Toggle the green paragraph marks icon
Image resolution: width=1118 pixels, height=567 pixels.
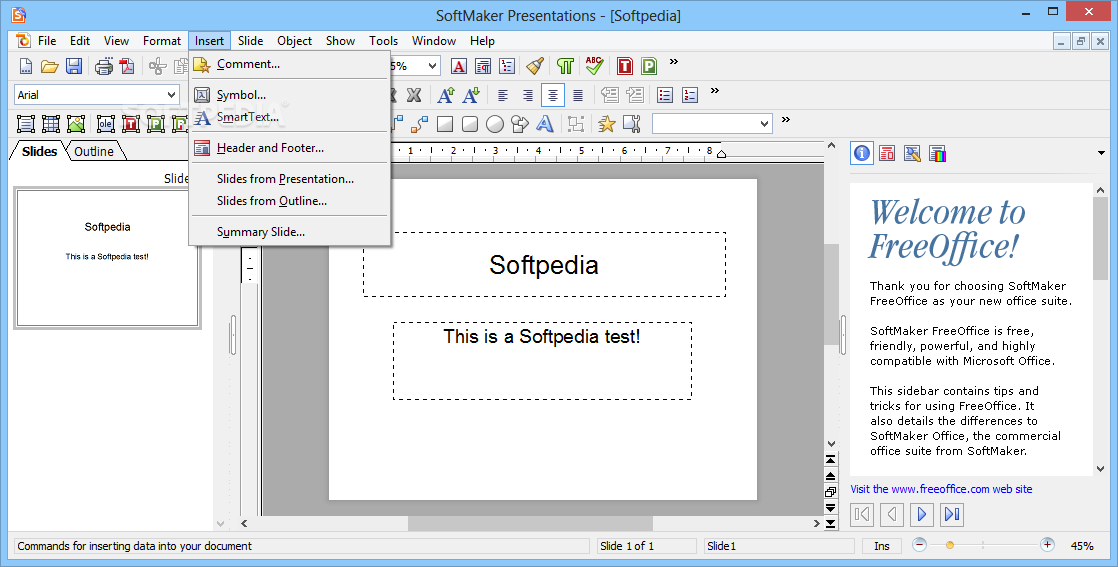565,66
